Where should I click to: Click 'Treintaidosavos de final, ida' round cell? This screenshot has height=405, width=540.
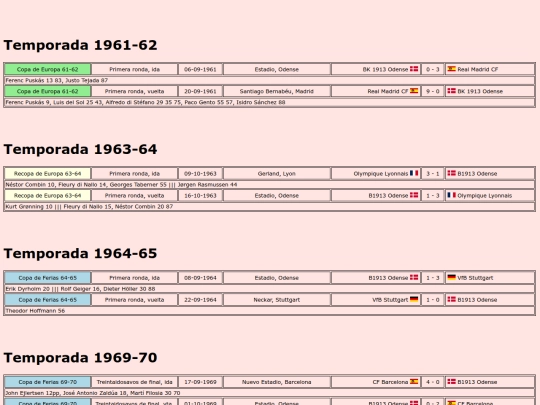[x=134, y=382]
